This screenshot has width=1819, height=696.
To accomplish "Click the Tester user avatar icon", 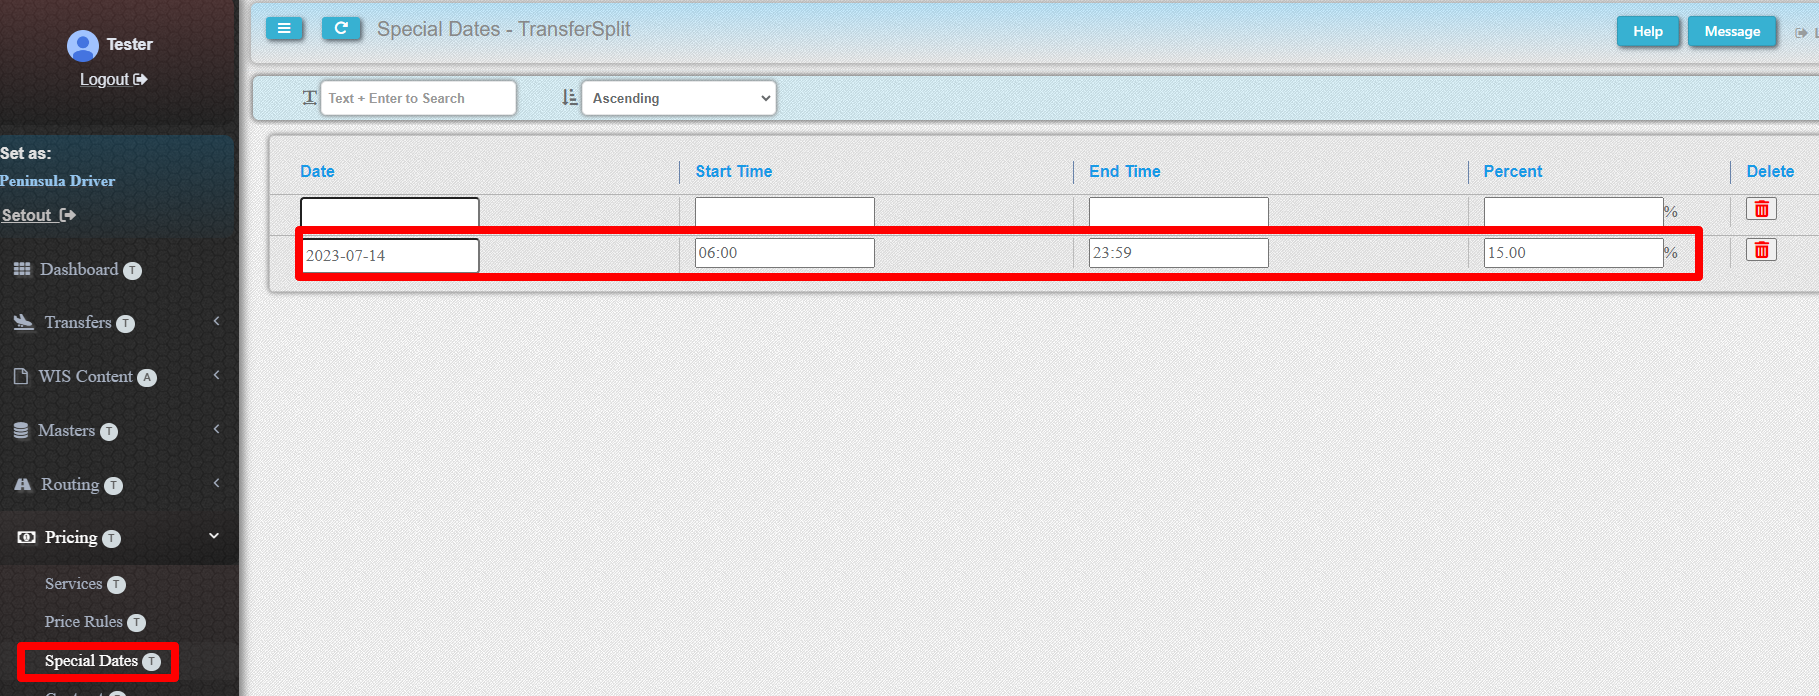I will point(83,45).
